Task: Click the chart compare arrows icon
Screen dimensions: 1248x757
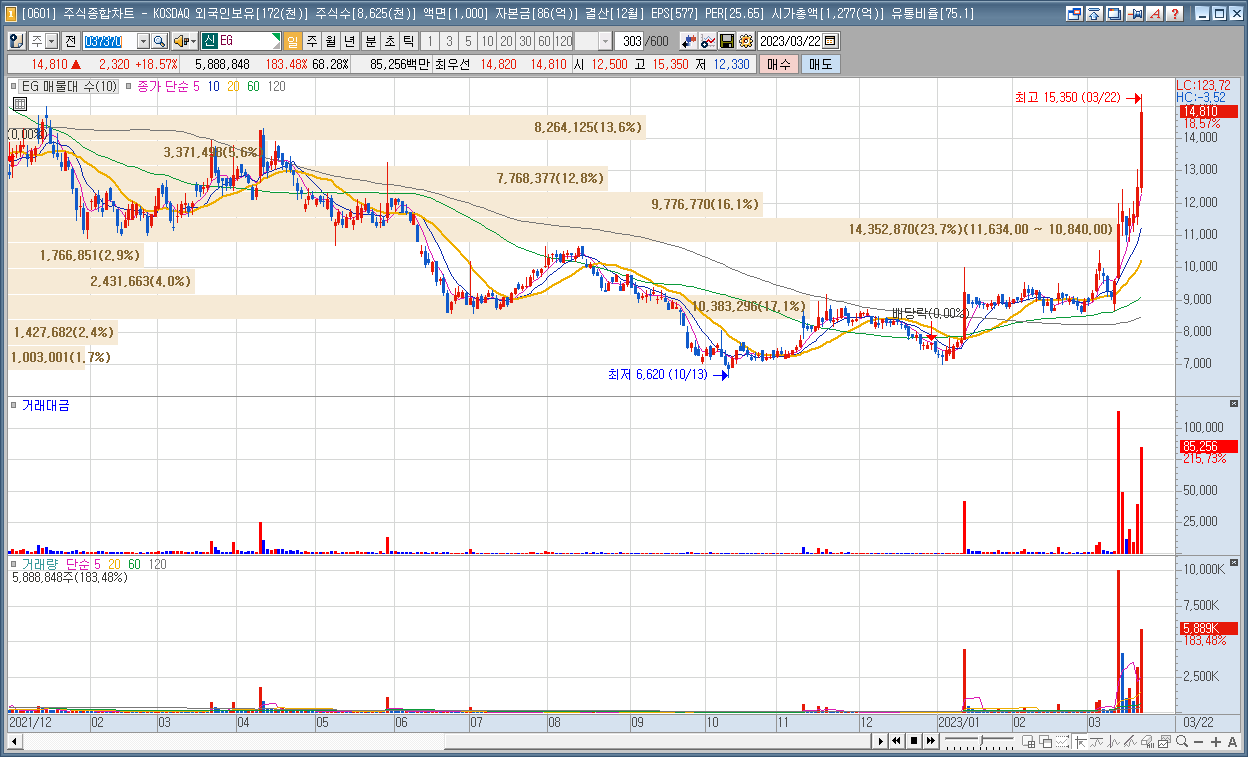Action: pyautogui.click(x=688, y=41)
